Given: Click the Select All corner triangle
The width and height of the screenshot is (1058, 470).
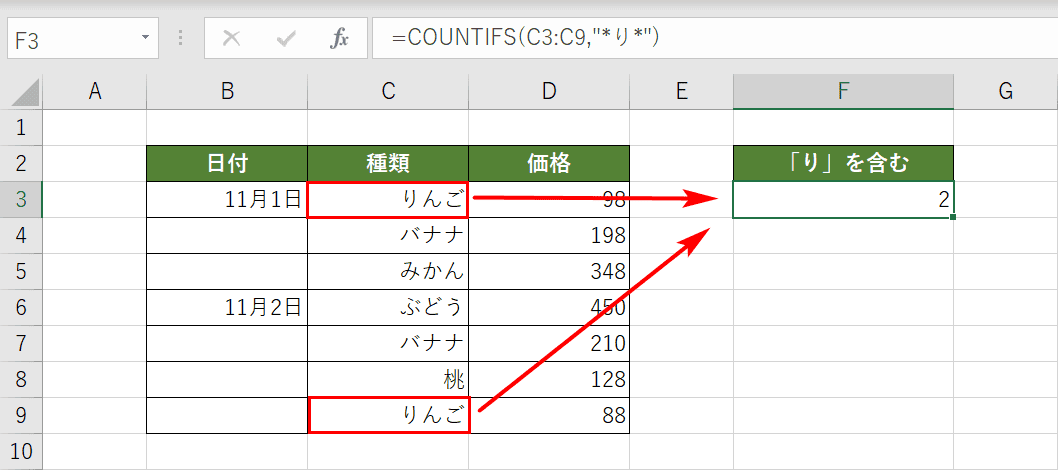Looking at the screenshot, I should [x=25, y=91].
